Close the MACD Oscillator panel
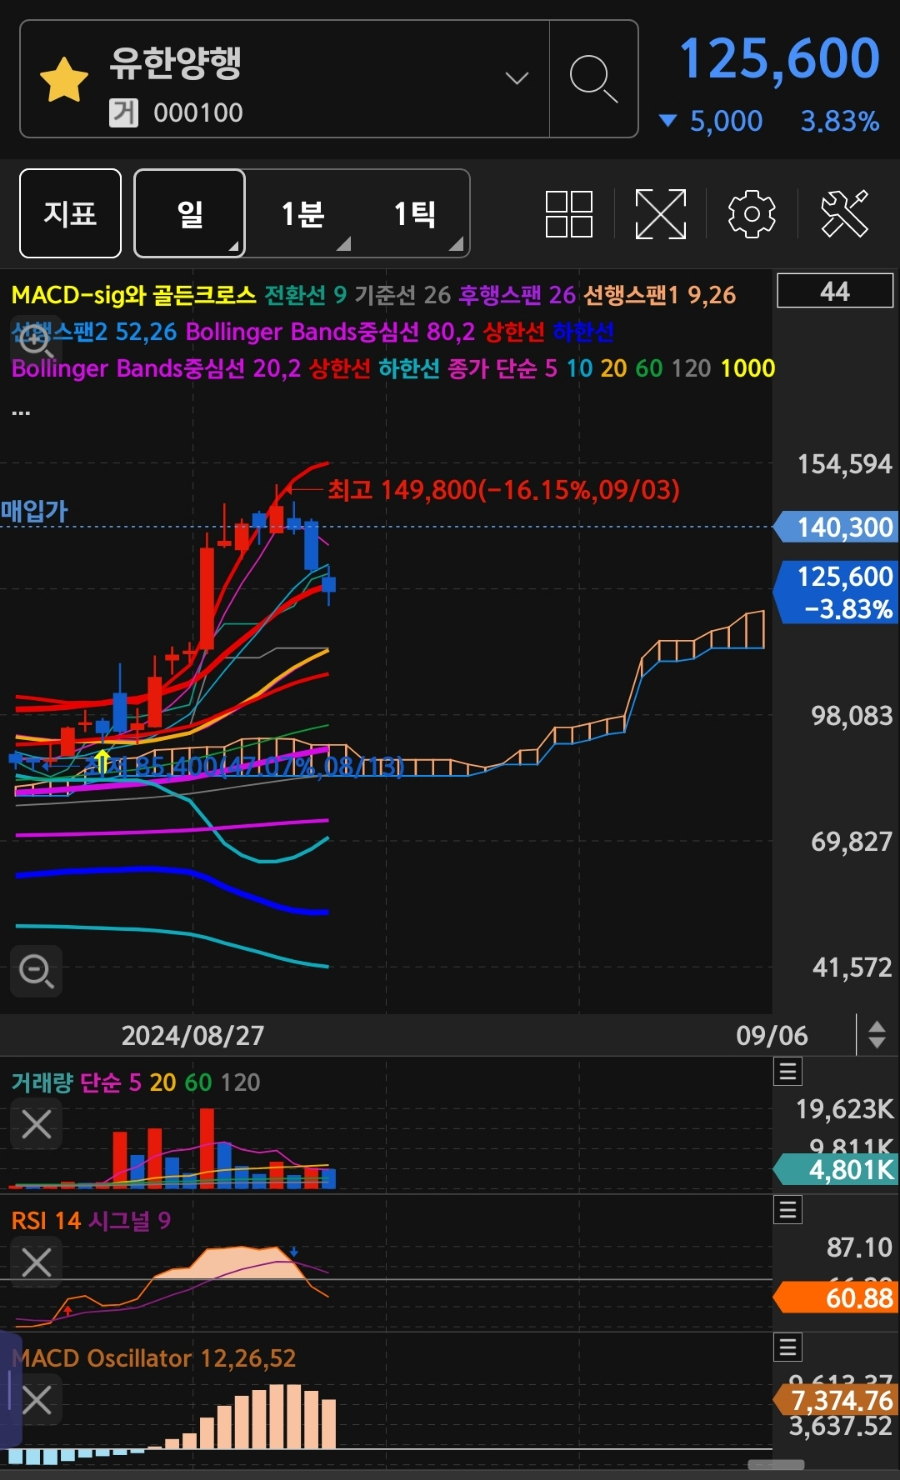 coord(36,1400)
